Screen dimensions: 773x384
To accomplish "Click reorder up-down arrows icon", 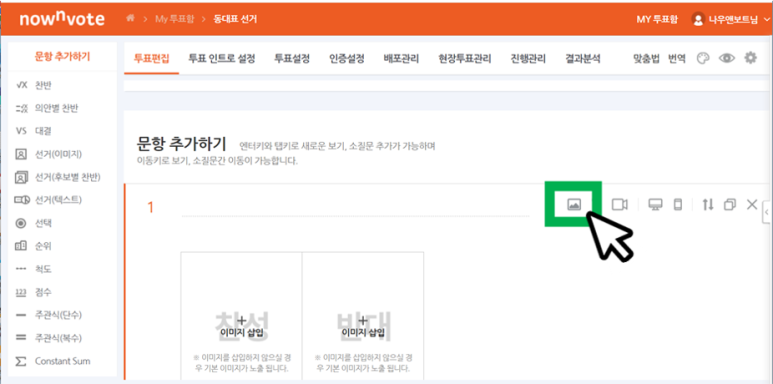I will click(708, 205).
